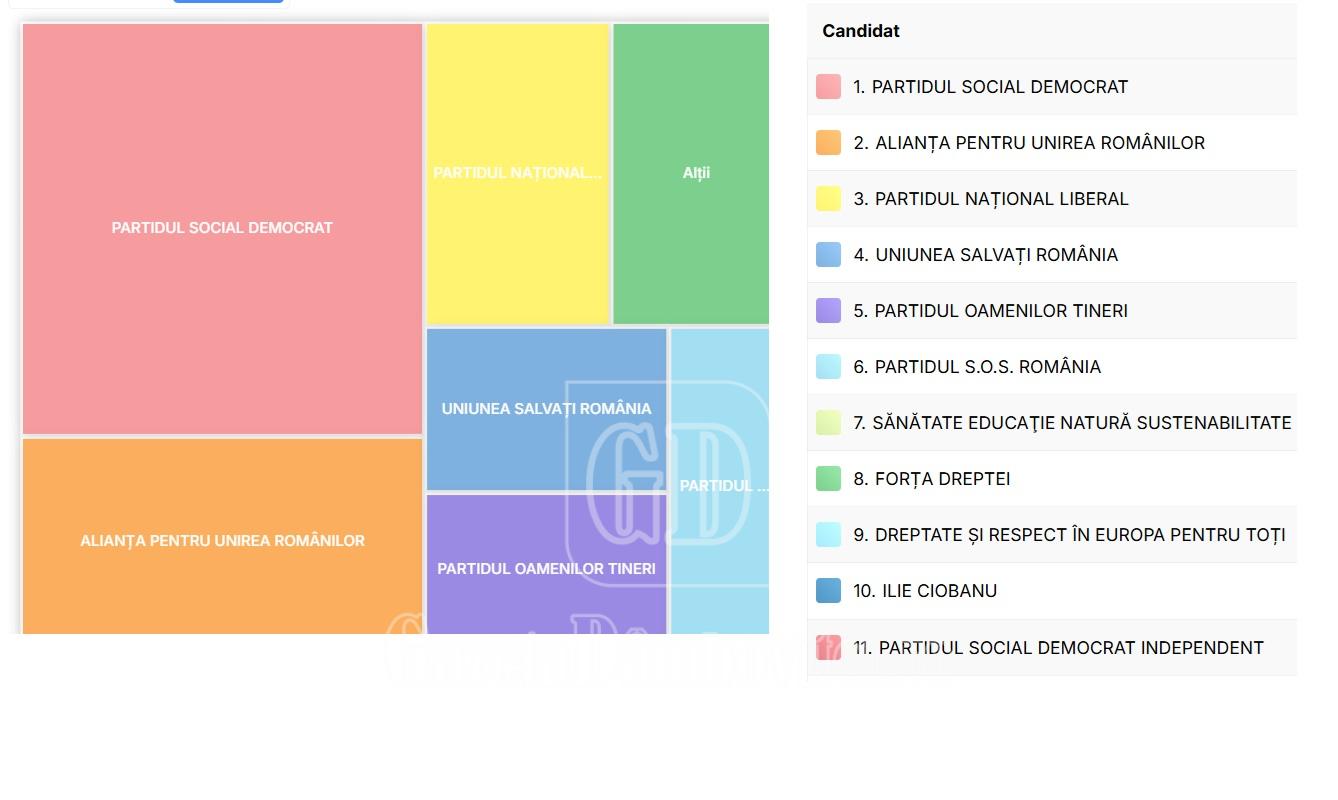This screenshot has width=1338, height=800.
Task: Click the cyan swatch for Dreptate și Respect
Action: 828,535
